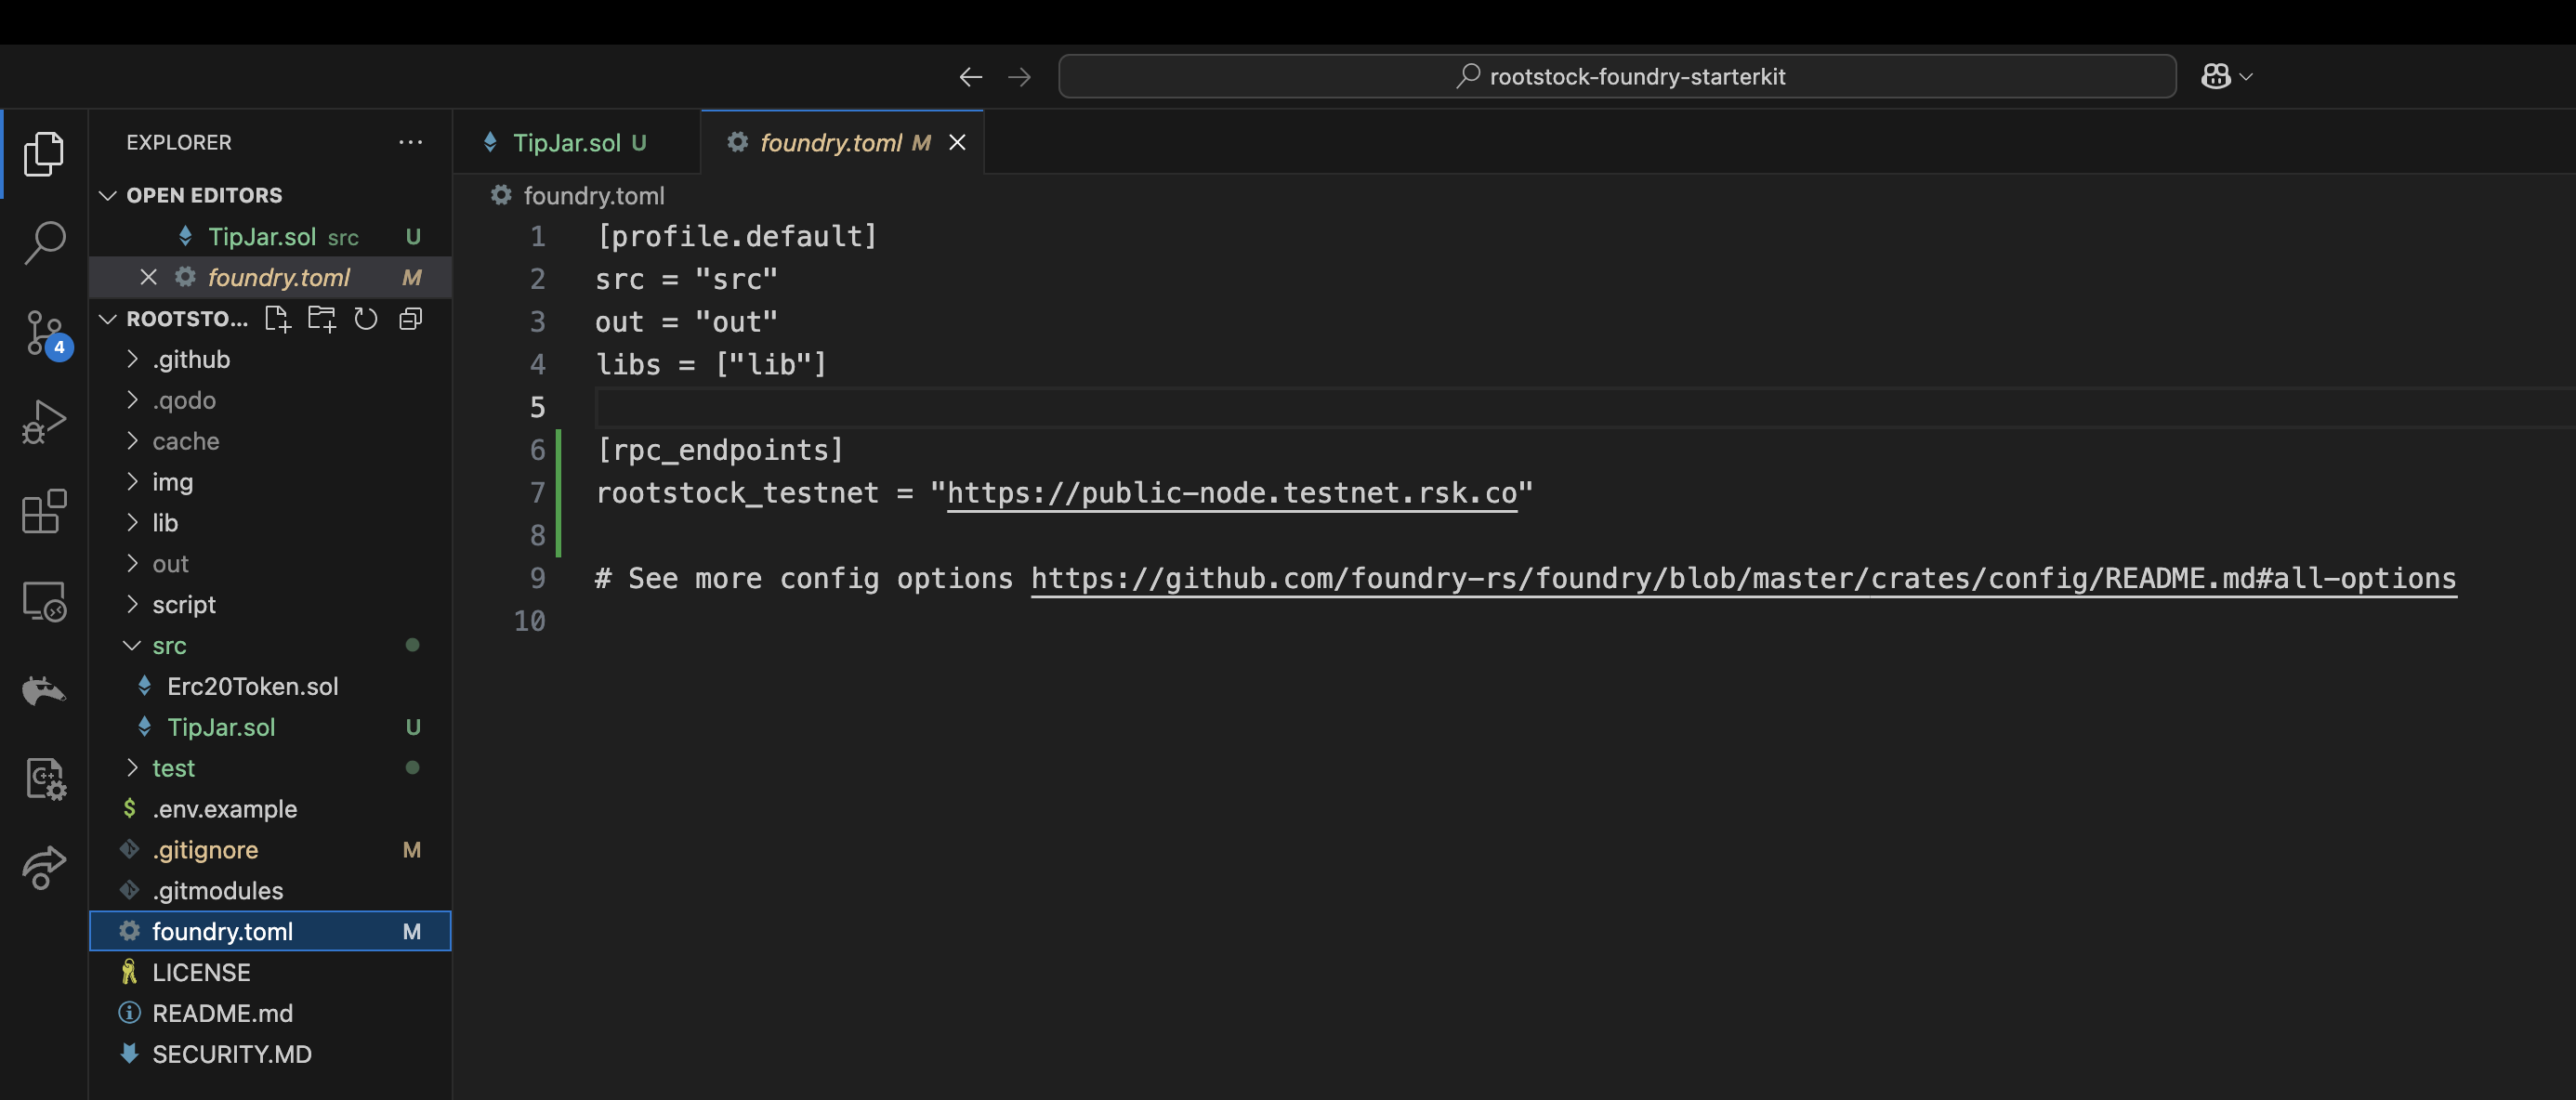
Task: Close the foundry.toml editor tab
Action: (957, 143)
